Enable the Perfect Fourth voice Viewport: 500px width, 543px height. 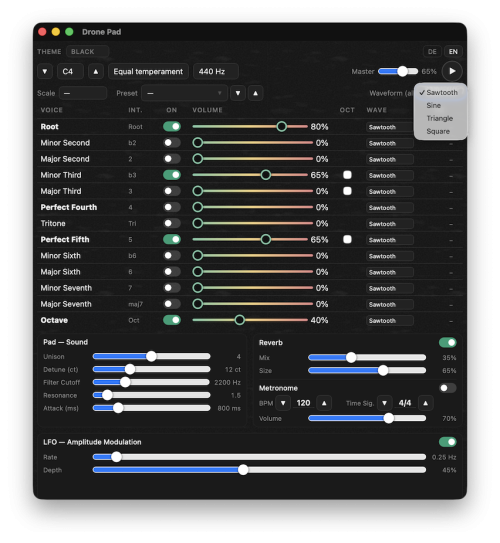172,207
